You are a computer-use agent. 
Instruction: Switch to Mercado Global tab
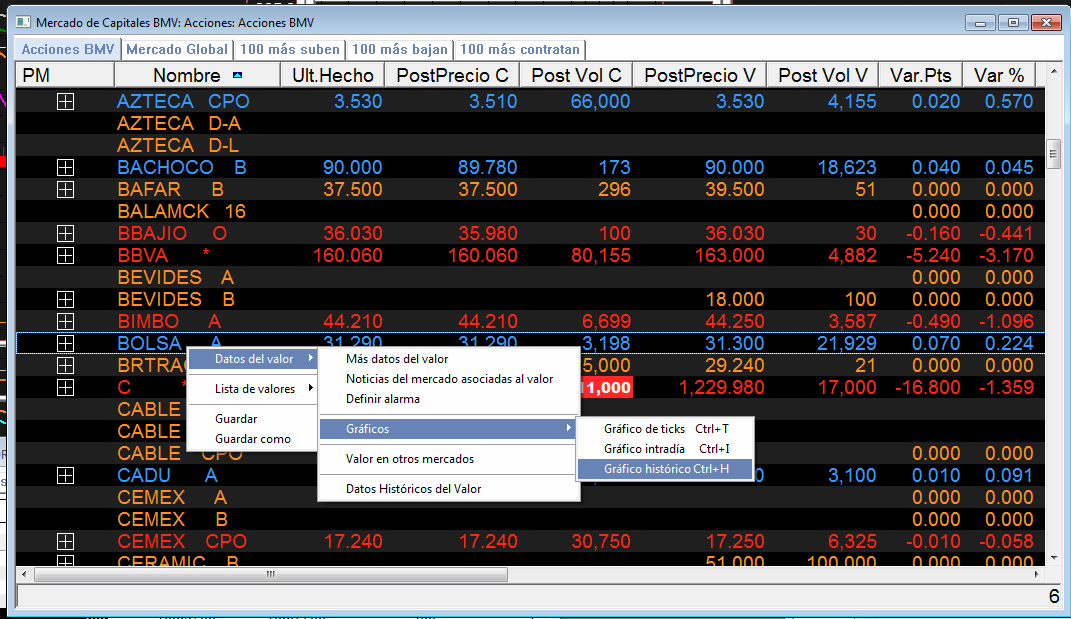pos(177,49)
